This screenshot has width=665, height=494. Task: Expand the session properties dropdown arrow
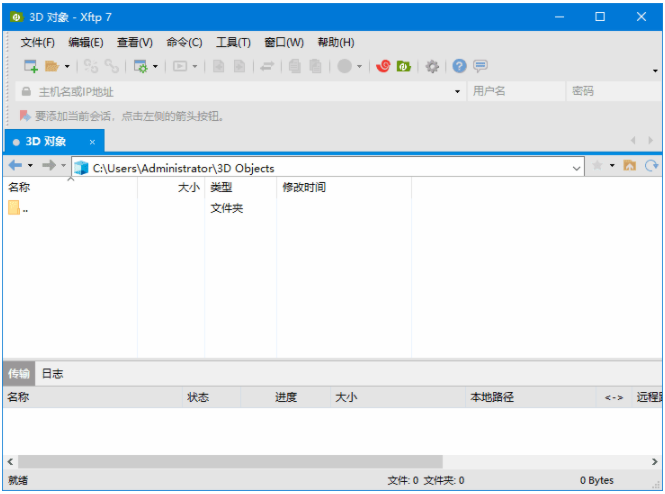click(155, 67)
